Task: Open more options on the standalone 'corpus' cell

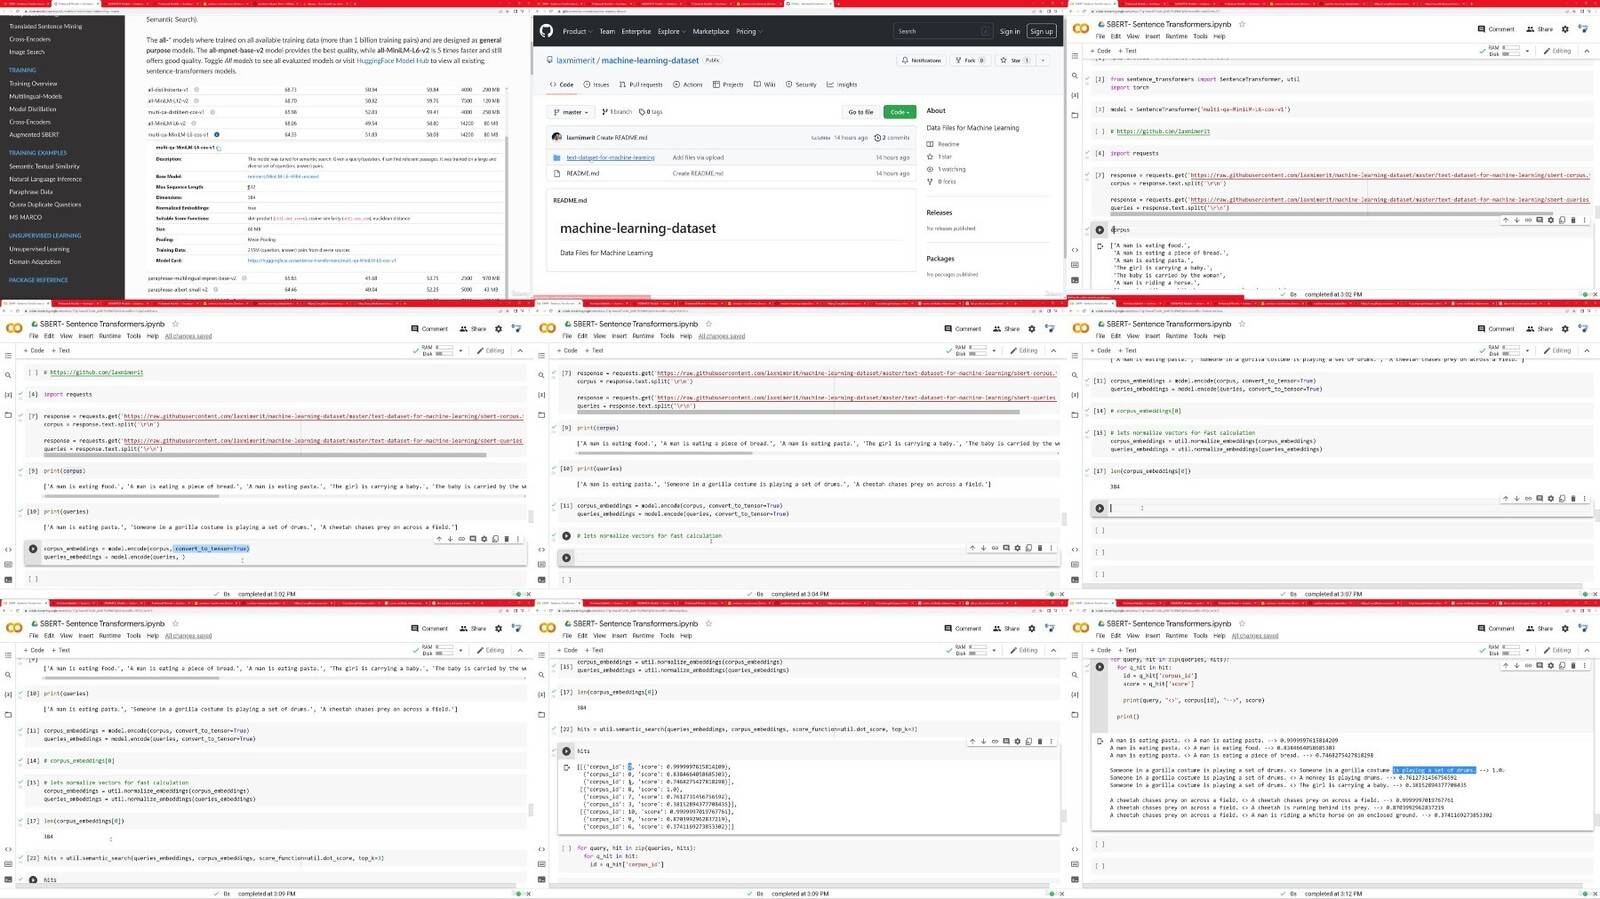Action: coord(1584,220)
